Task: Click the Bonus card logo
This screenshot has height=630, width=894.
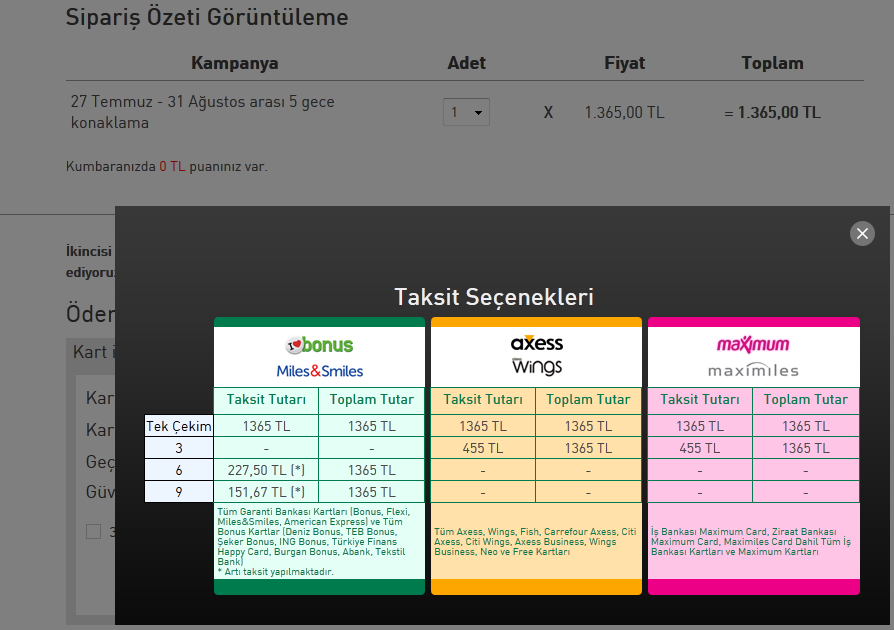Action: click(319, 345)
